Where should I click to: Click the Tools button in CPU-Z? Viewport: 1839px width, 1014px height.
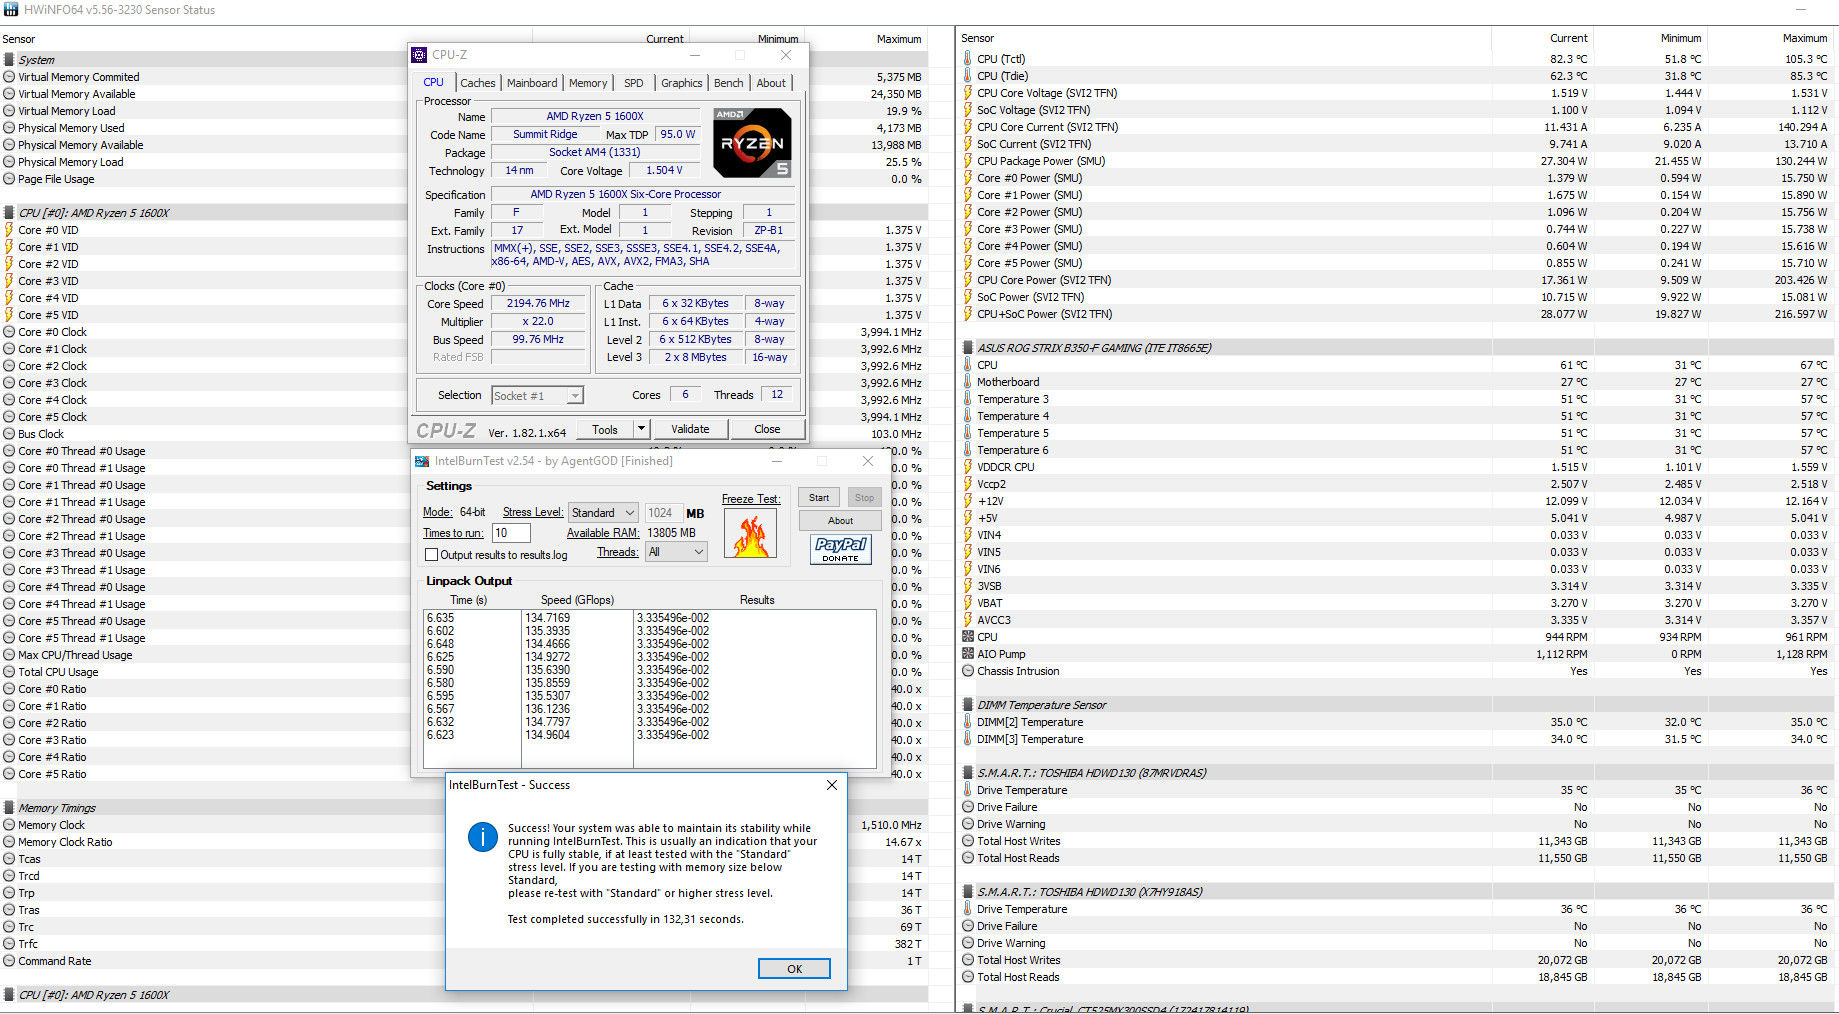tap(605, 429)
